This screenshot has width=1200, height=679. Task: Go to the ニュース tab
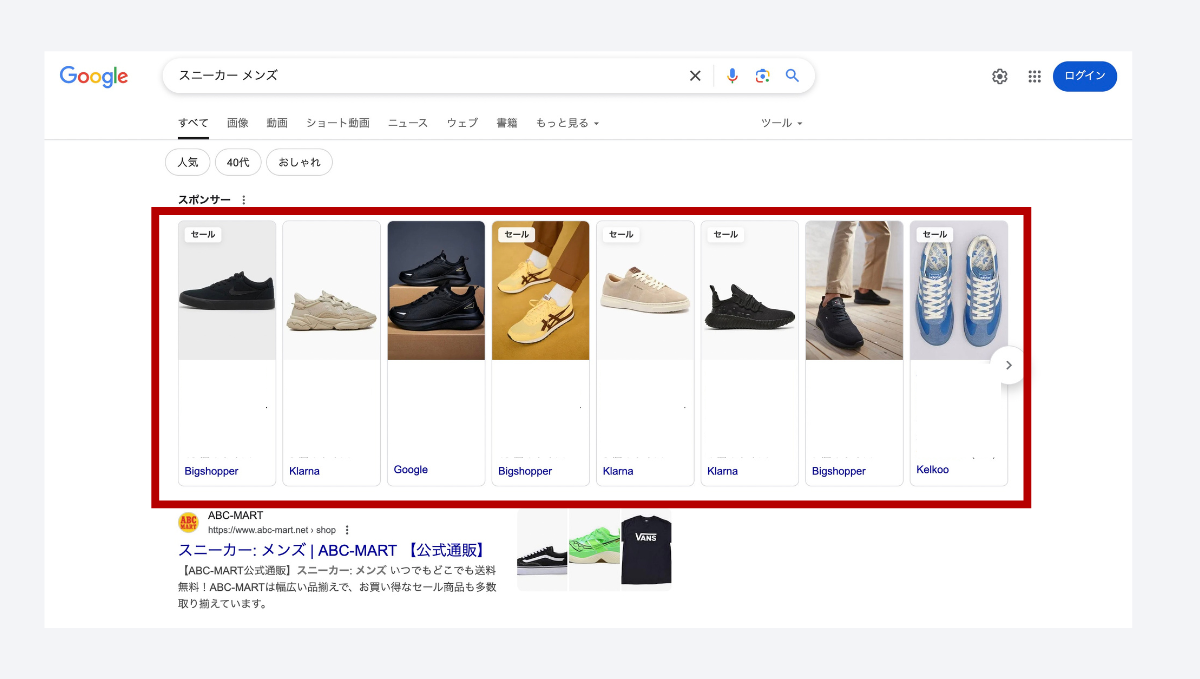tap(408, 123)
